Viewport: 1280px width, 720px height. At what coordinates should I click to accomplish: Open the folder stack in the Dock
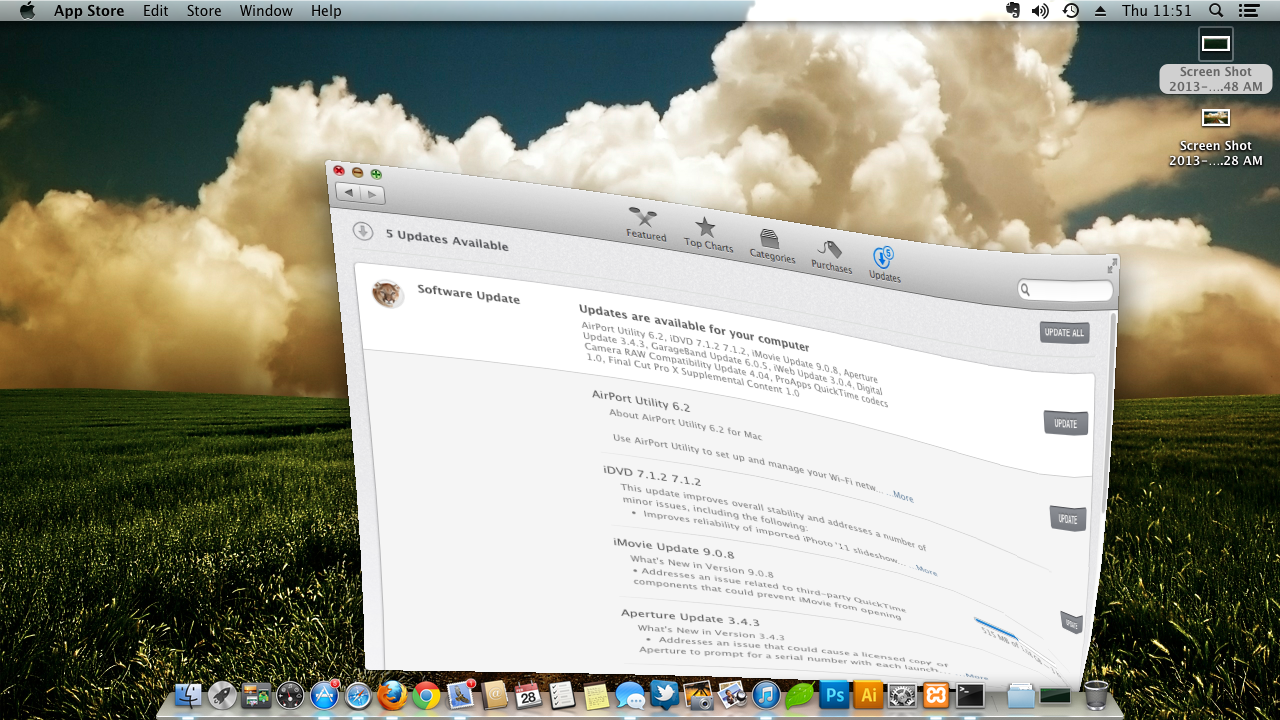coord(1021,695)
